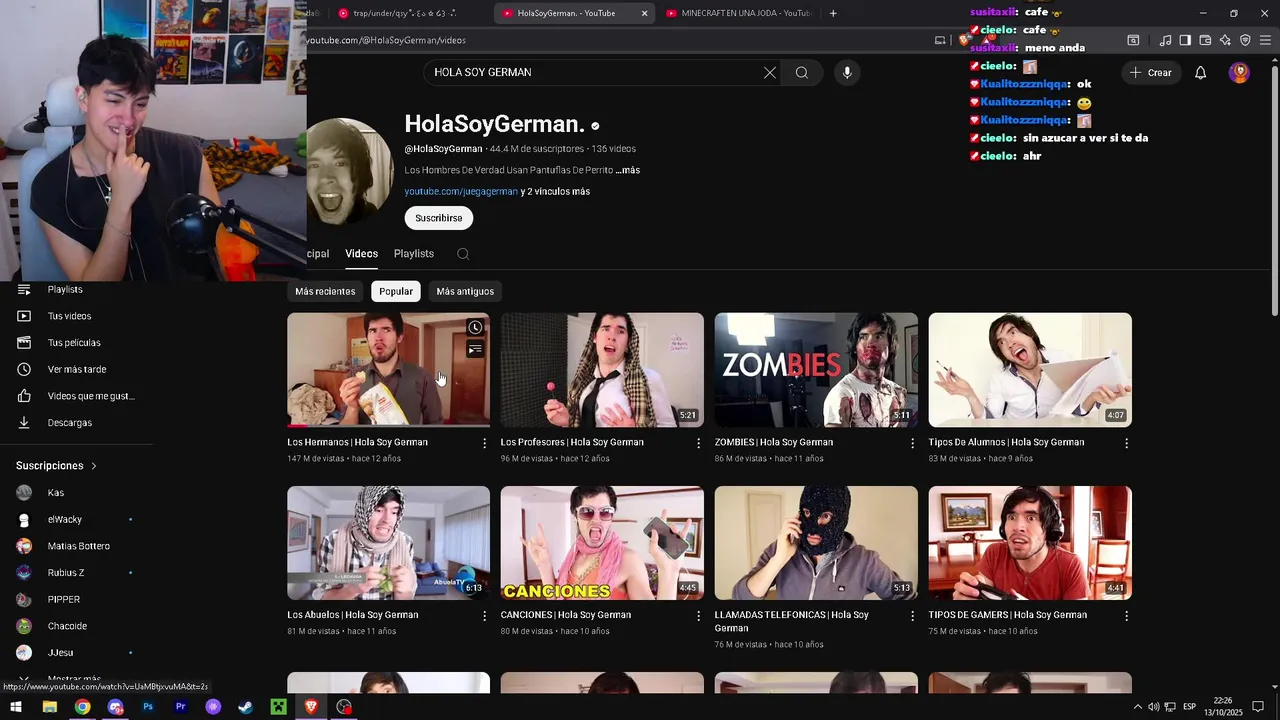
Task: Show hidden system tray icons
Action: (x=1137, y=707)
